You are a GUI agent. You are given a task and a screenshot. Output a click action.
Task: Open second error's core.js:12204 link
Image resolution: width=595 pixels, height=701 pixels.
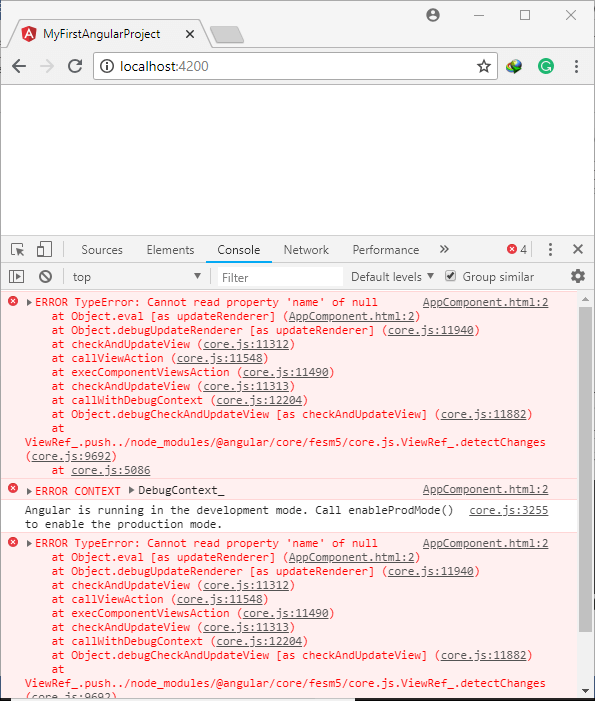coord(259,641)
